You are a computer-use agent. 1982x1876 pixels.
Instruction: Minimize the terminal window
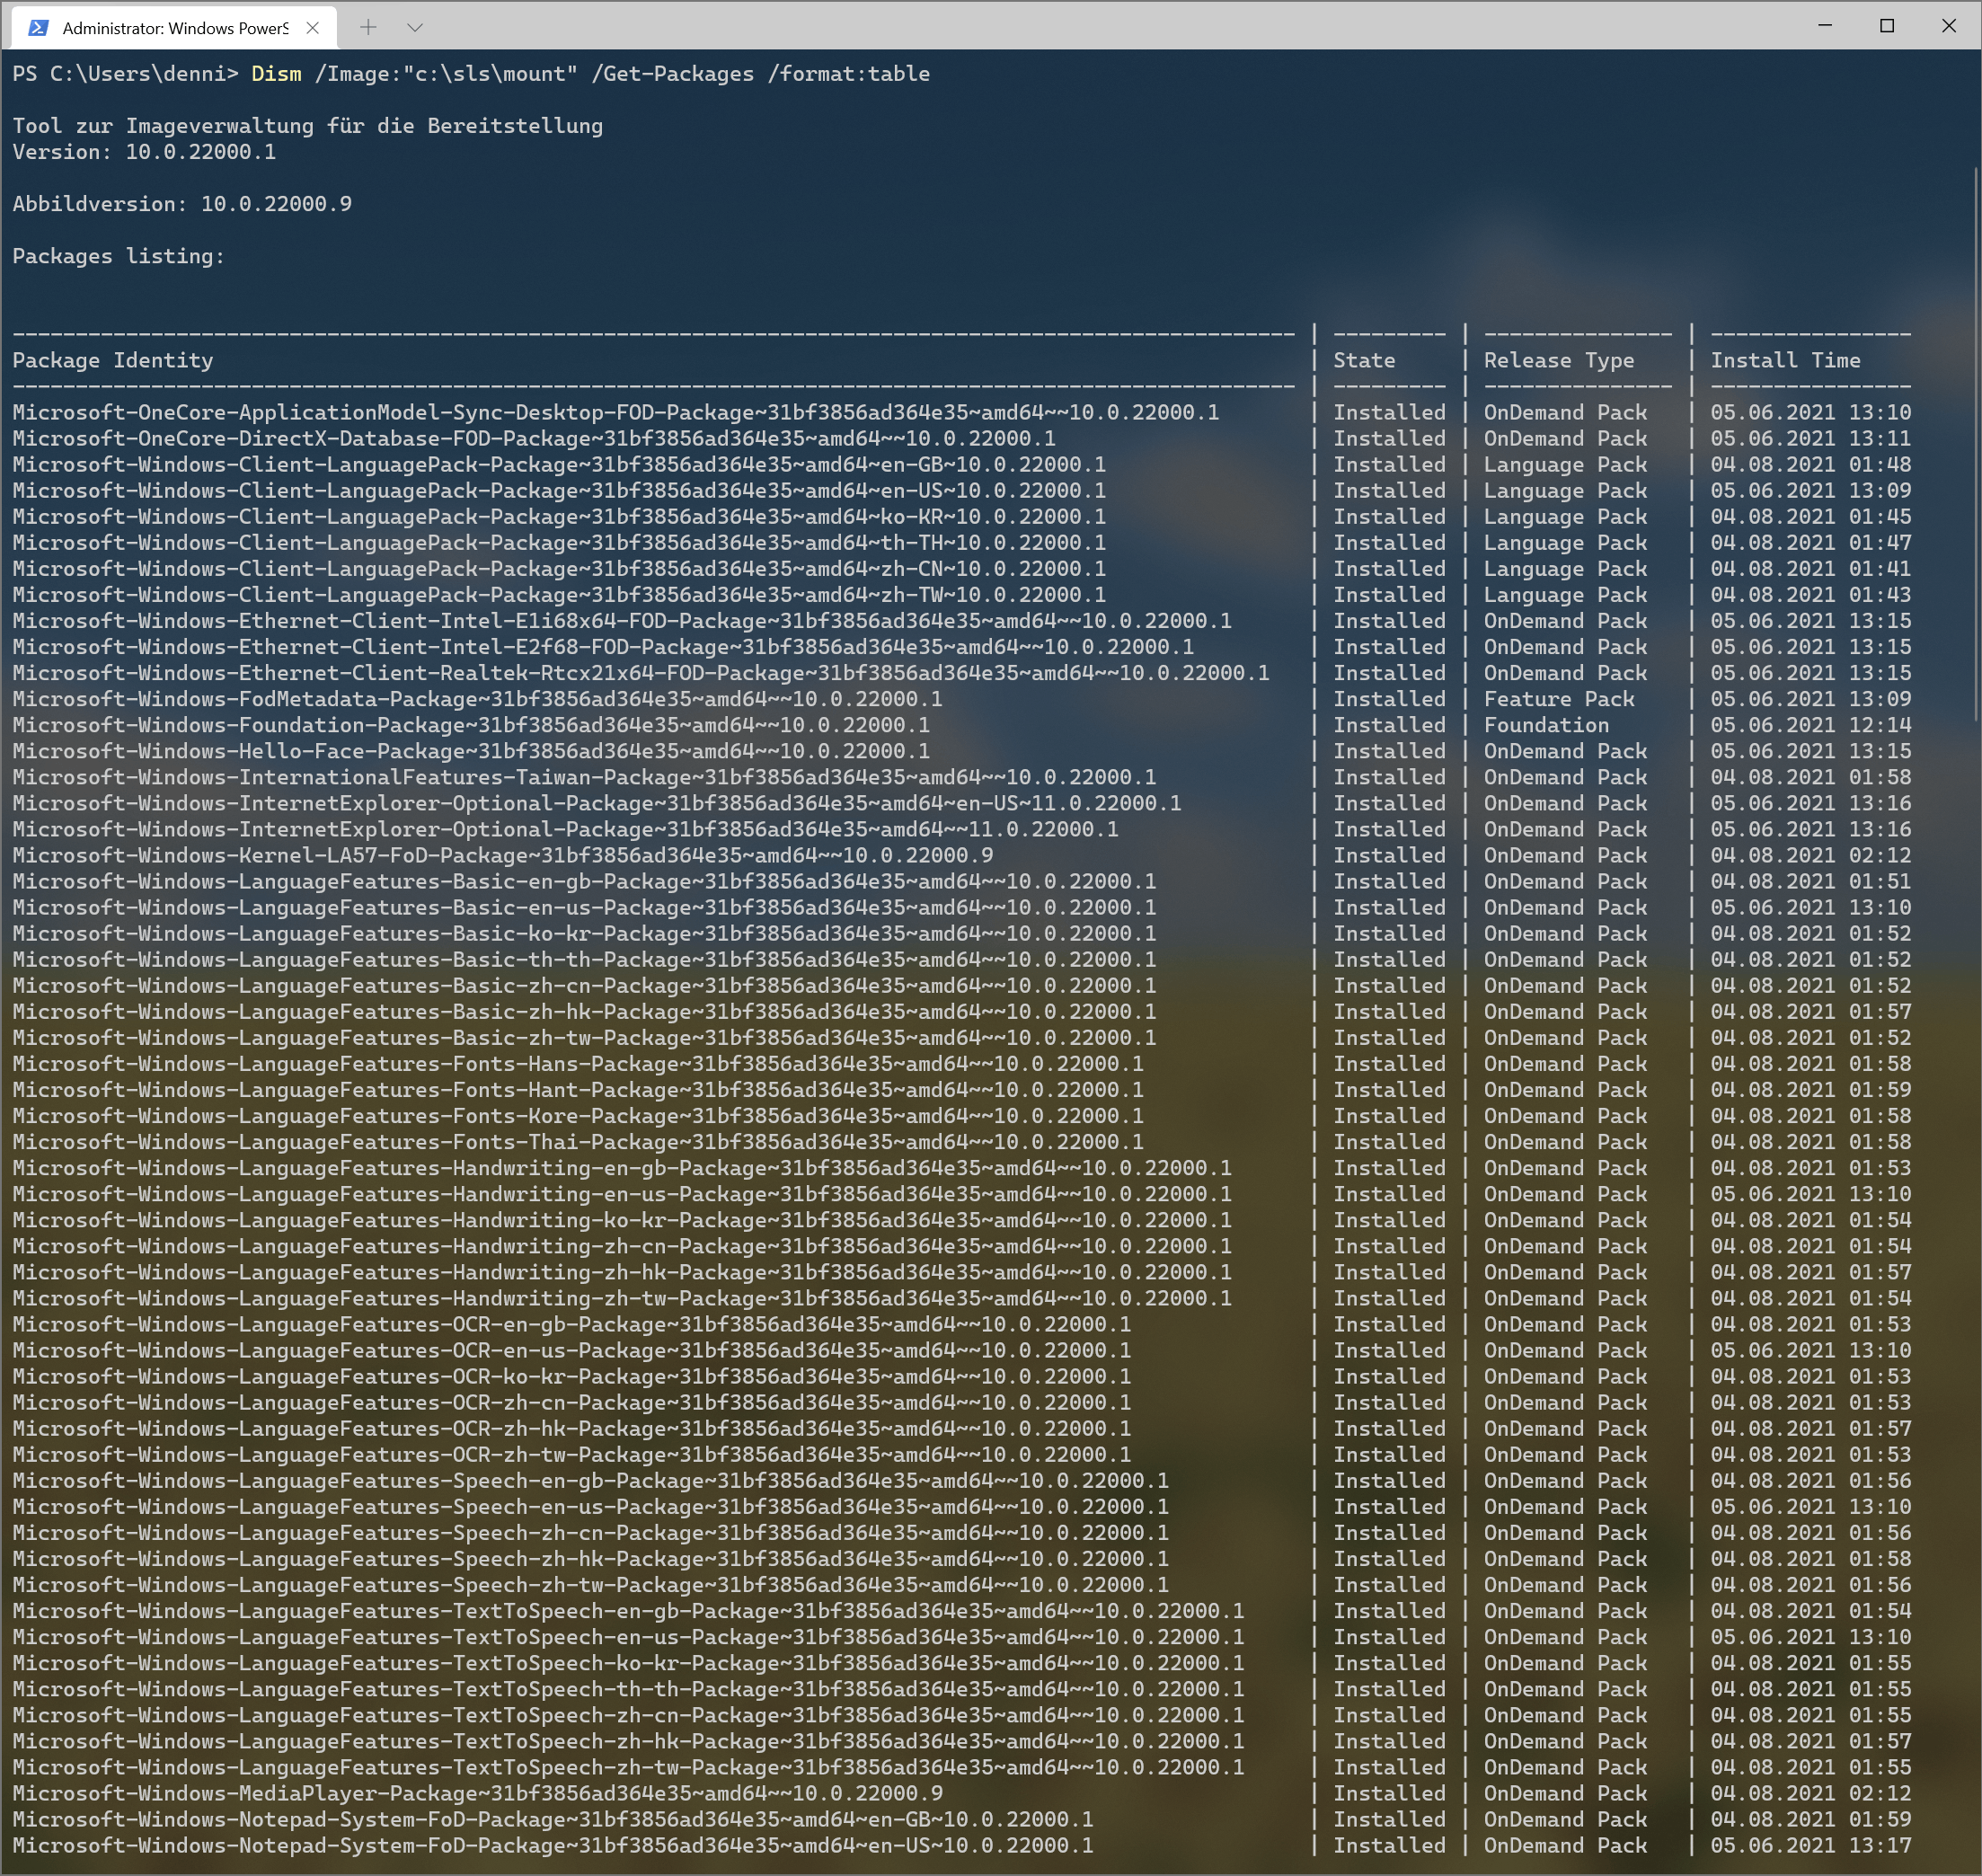1825,26
